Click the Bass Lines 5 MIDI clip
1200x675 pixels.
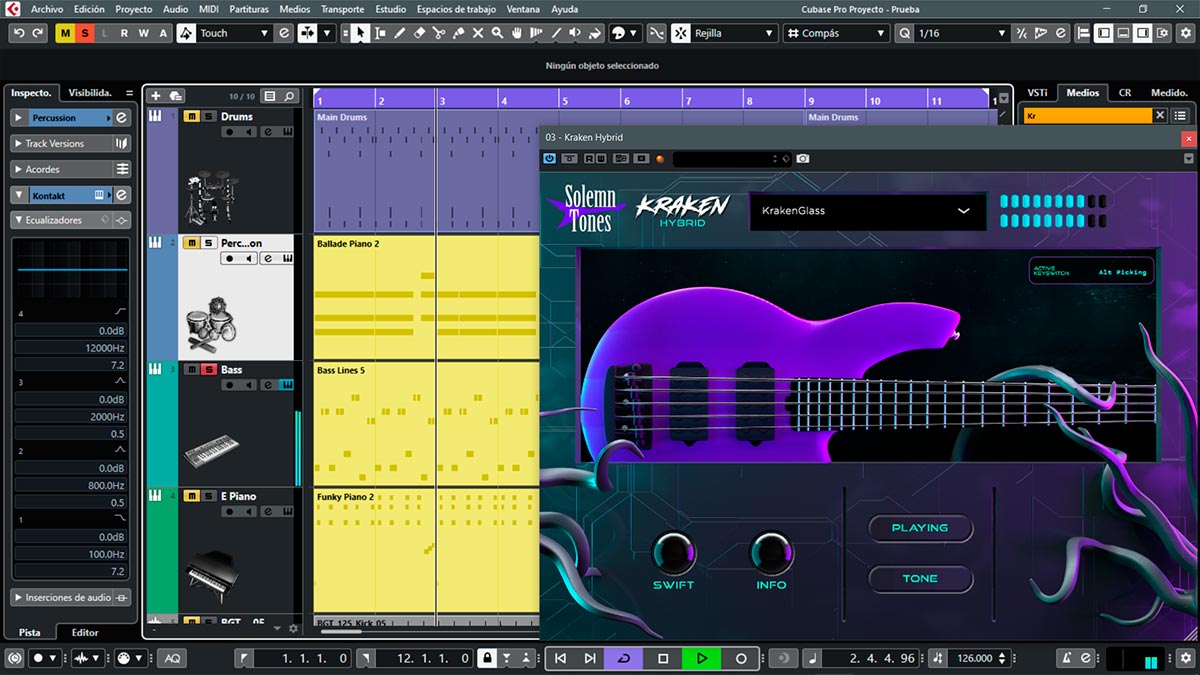tap(425, 424)
